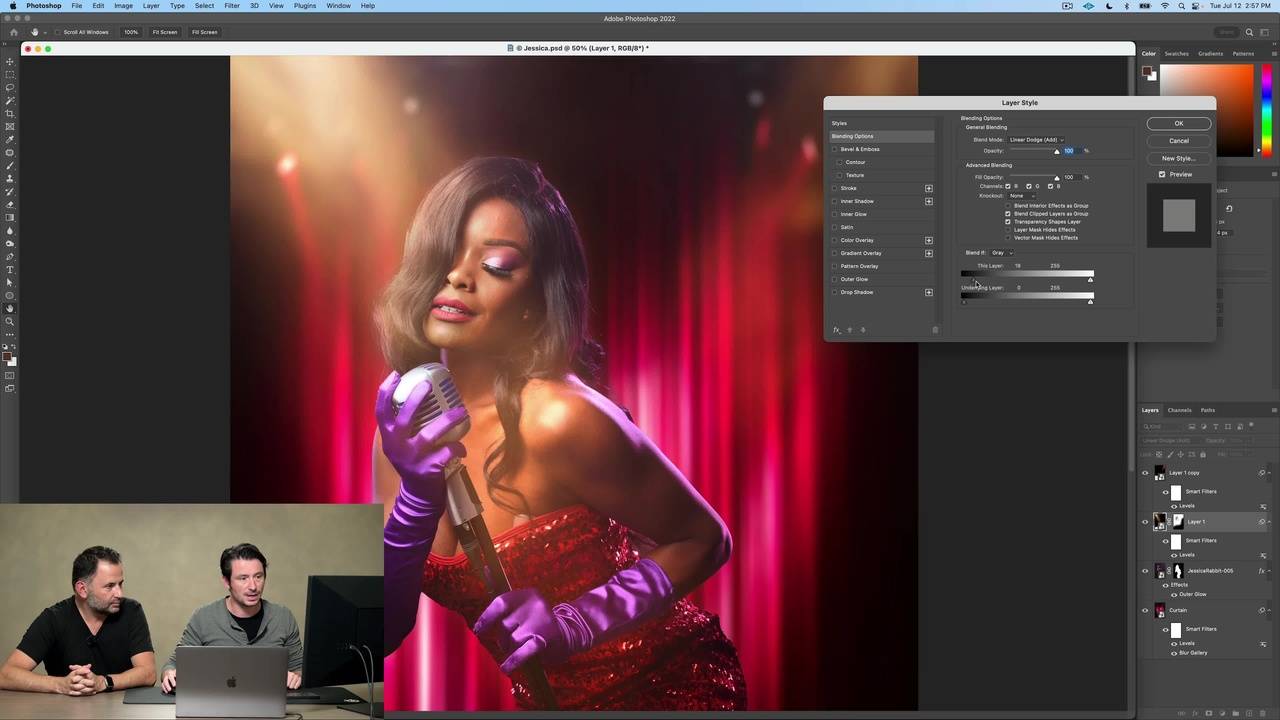Enable the Satin checkbox
The width and height of the screenshot is (1280, 720).
tap(836, 227)
